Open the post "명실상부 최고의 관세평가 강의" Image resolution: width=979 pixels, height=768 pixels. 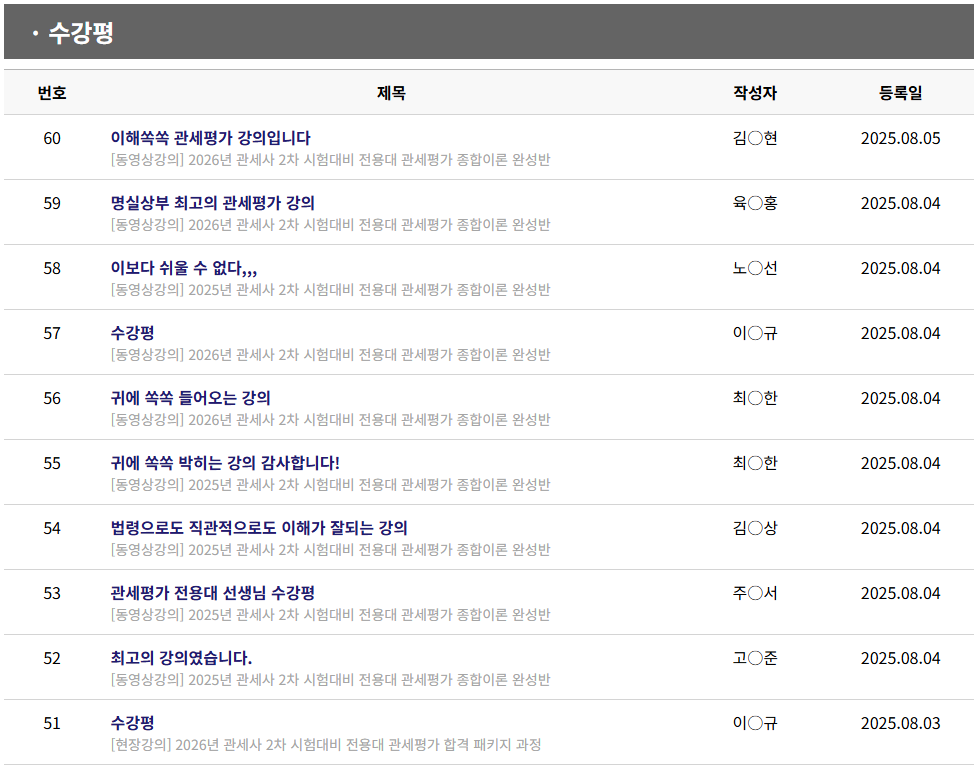pos(212,203)
